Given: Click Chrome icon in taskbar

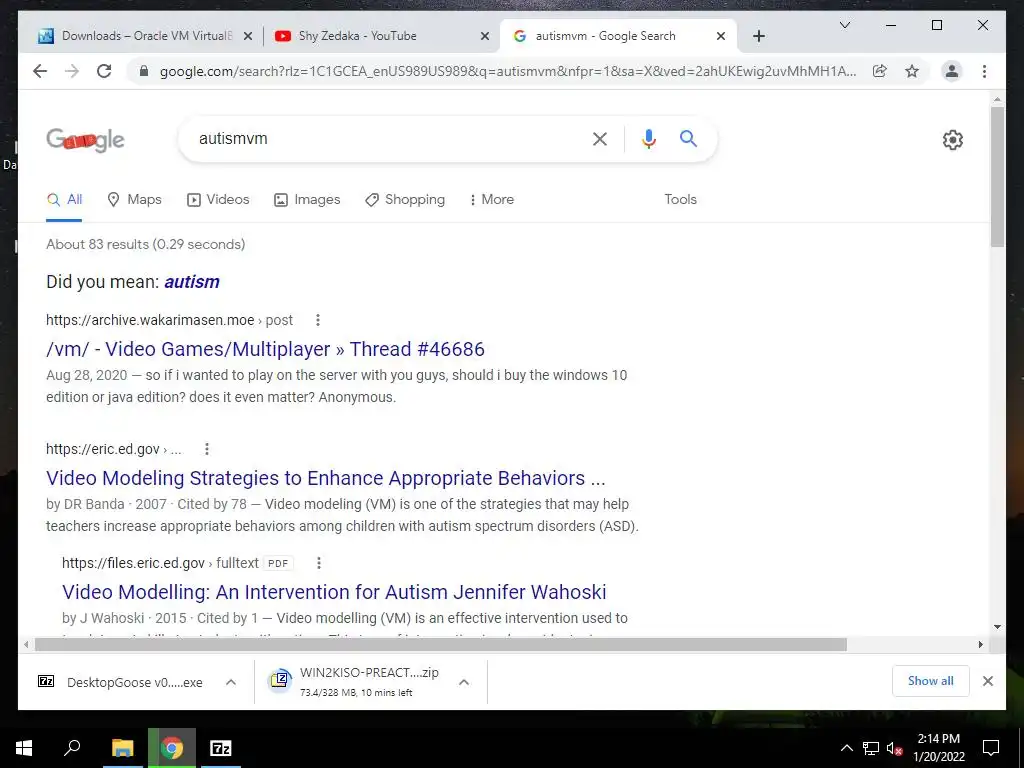Looking at the screenshot, I should (172, 748).
